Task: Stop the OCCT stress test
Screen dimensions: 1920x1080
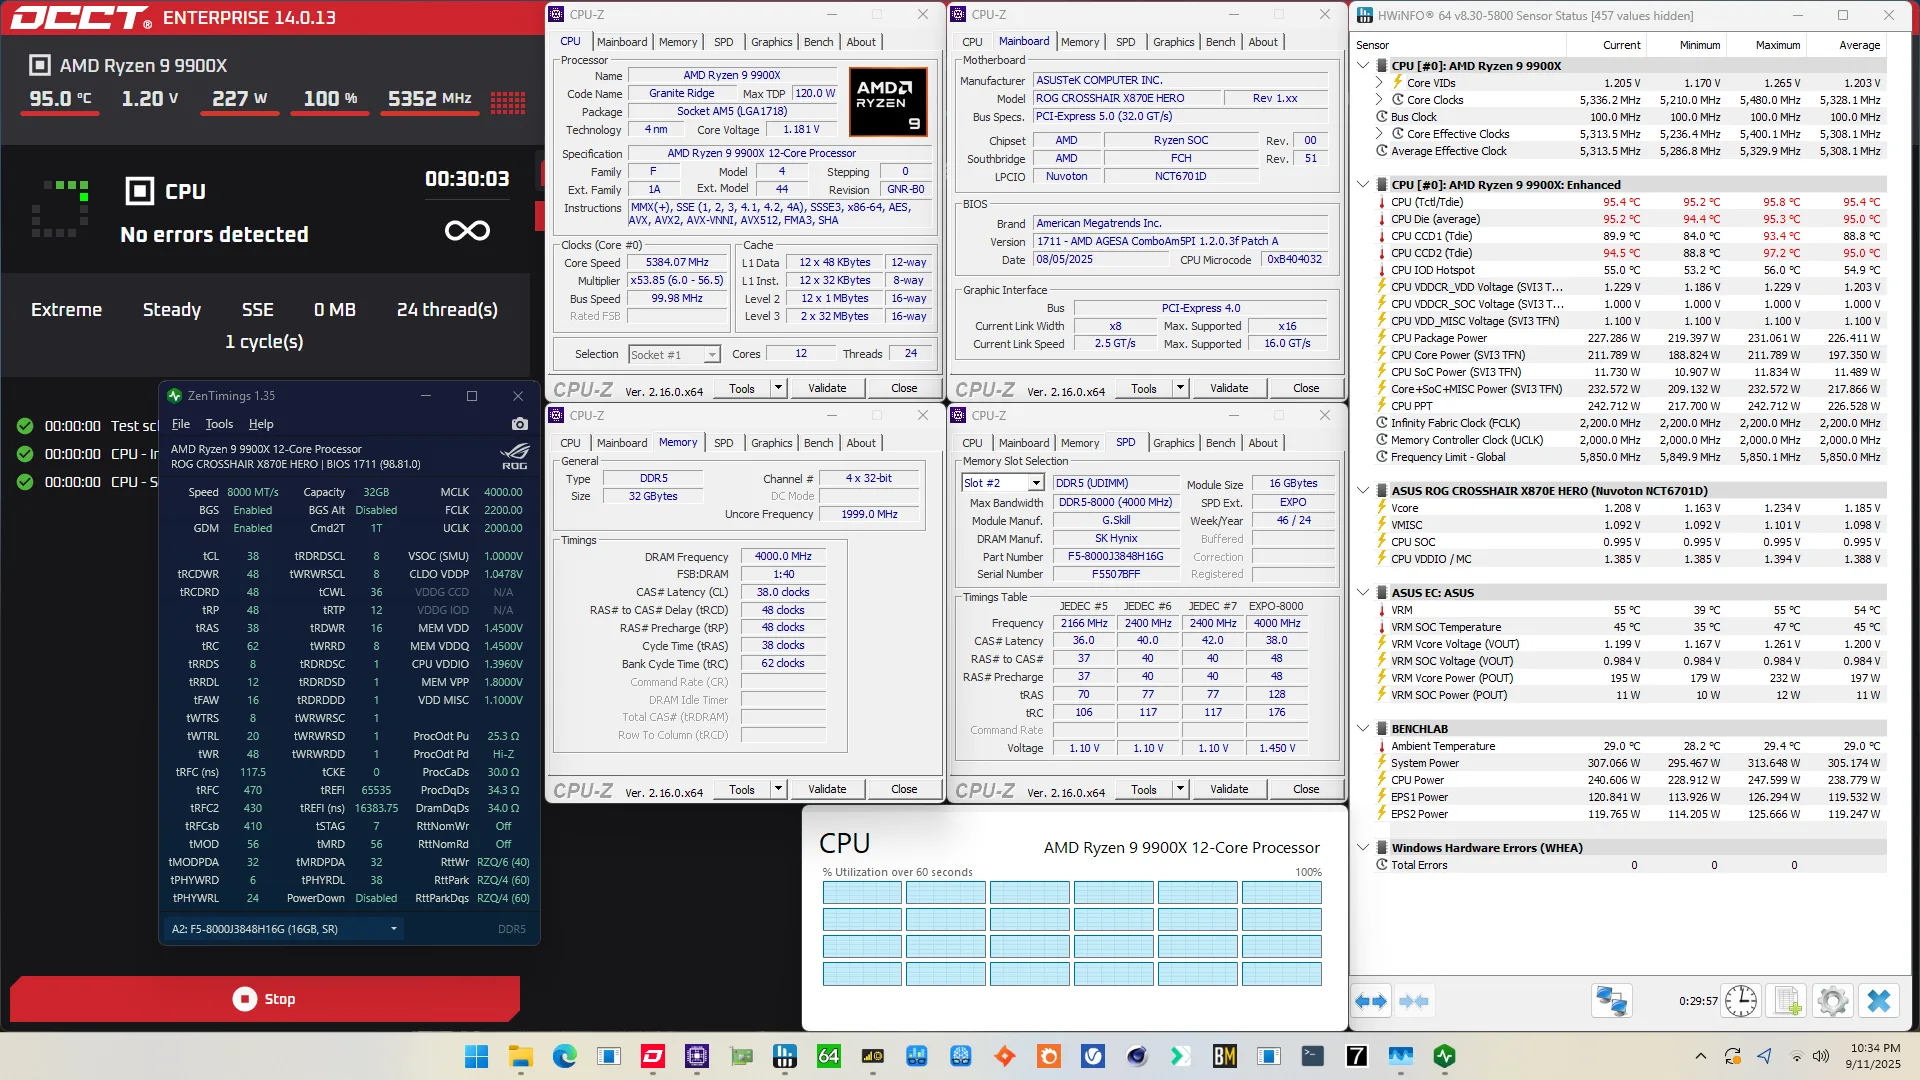Action: 265,999
